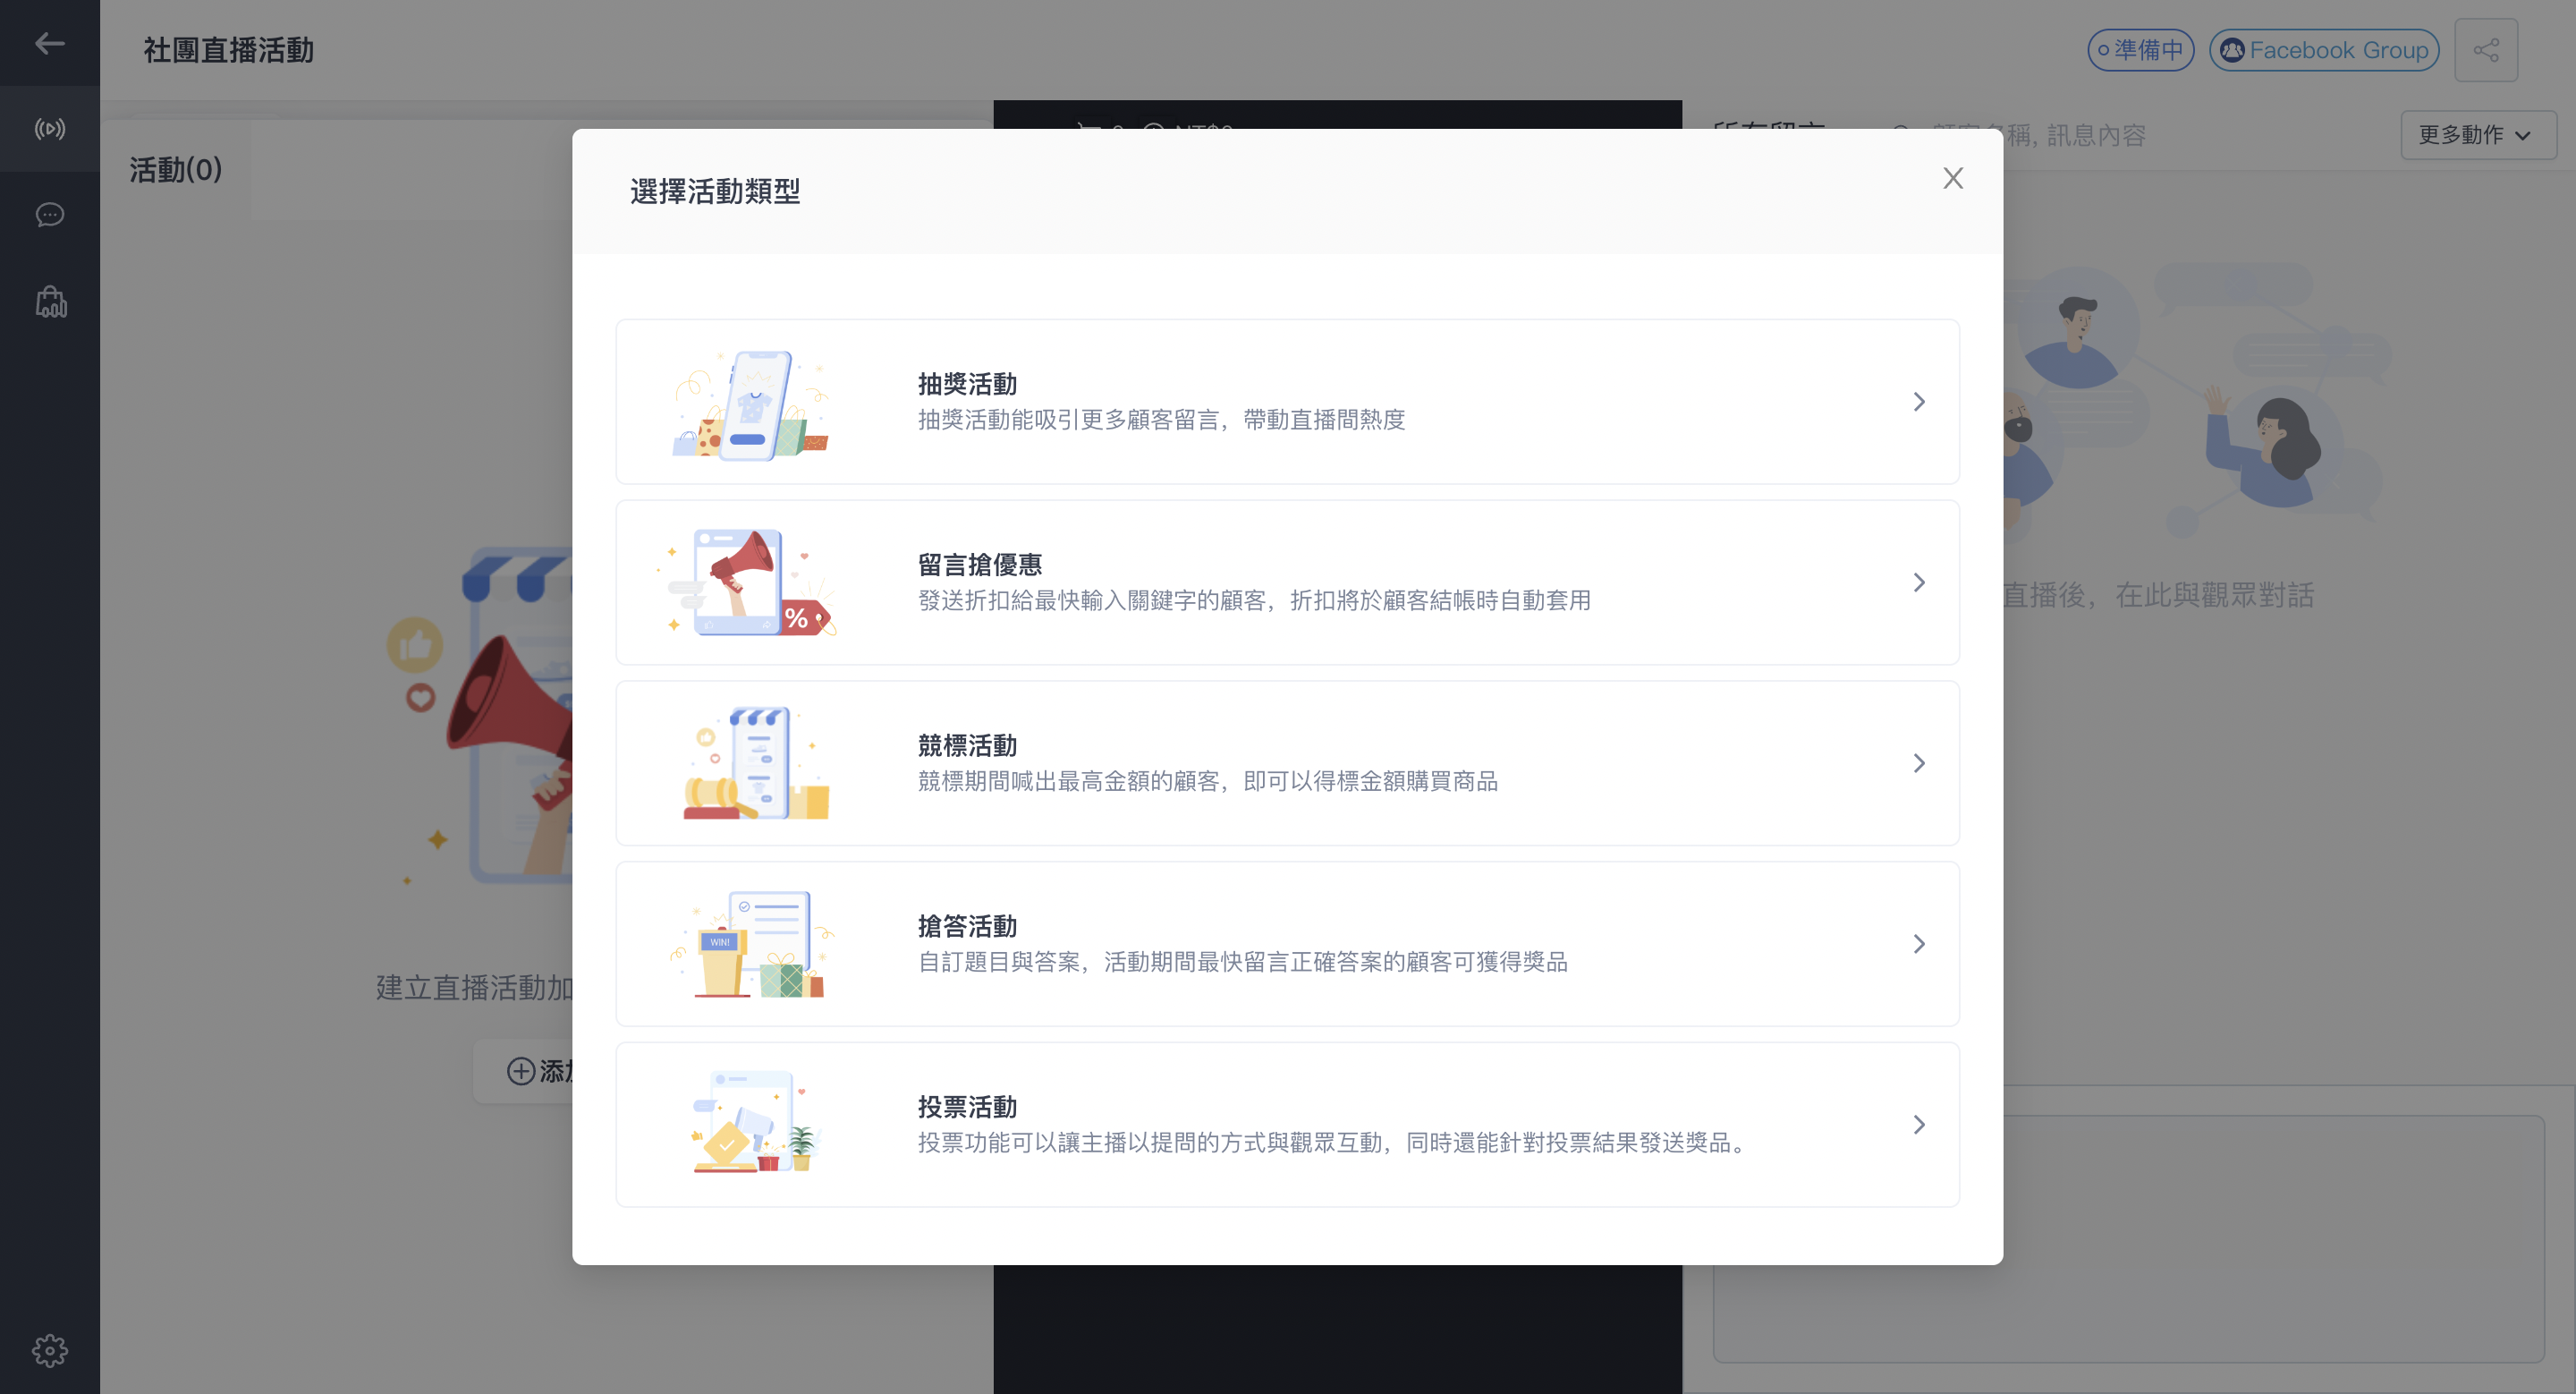The image size is (2576, 1394).
Task: Click the 準備中 status badge
Action: (x=2141, y=50)
